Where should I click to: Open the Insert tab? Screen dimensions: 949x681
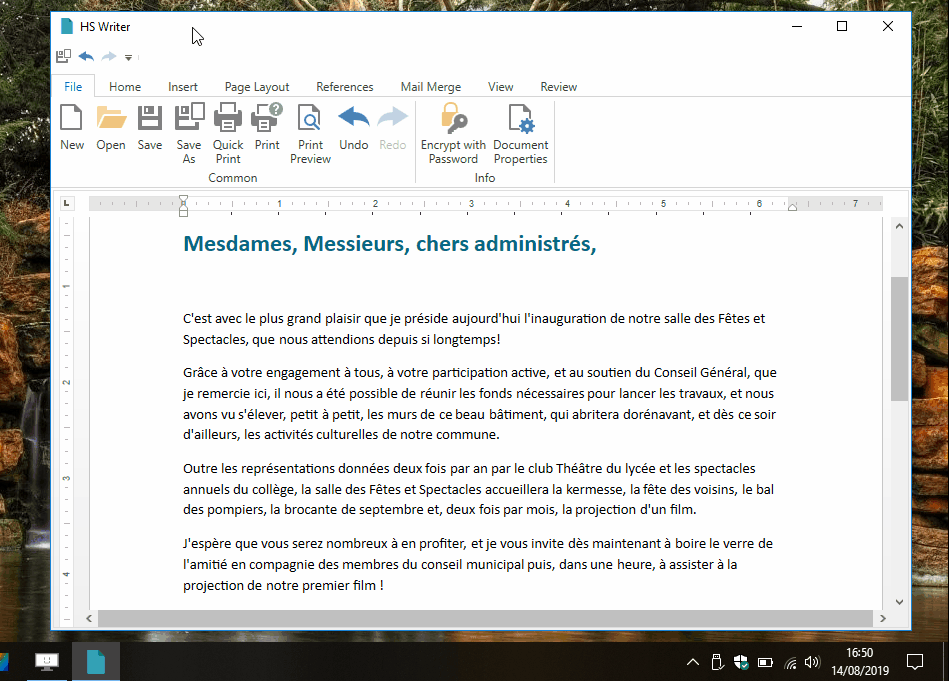(x=183, y=87)
